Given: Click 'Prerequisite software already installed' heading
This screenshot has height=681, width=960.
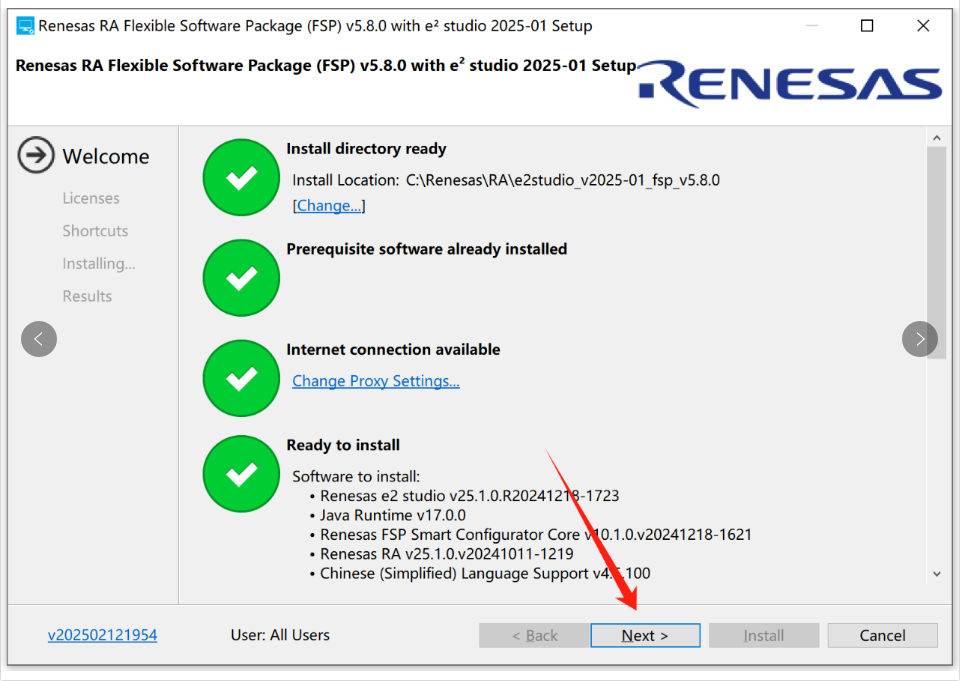Looking at the screenshot, I should pyautogui.click(x=427, y=249).
